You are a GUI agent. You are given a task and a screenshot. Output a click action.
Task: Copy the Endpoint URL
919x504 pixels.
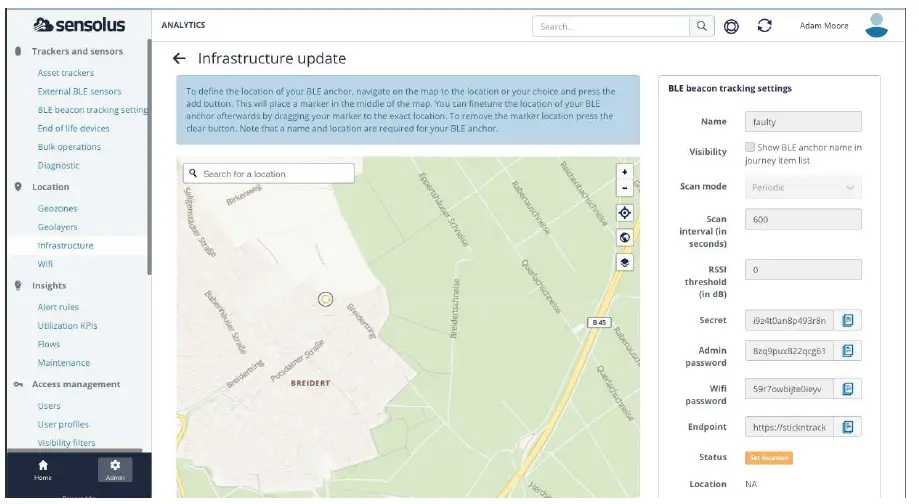847,427
